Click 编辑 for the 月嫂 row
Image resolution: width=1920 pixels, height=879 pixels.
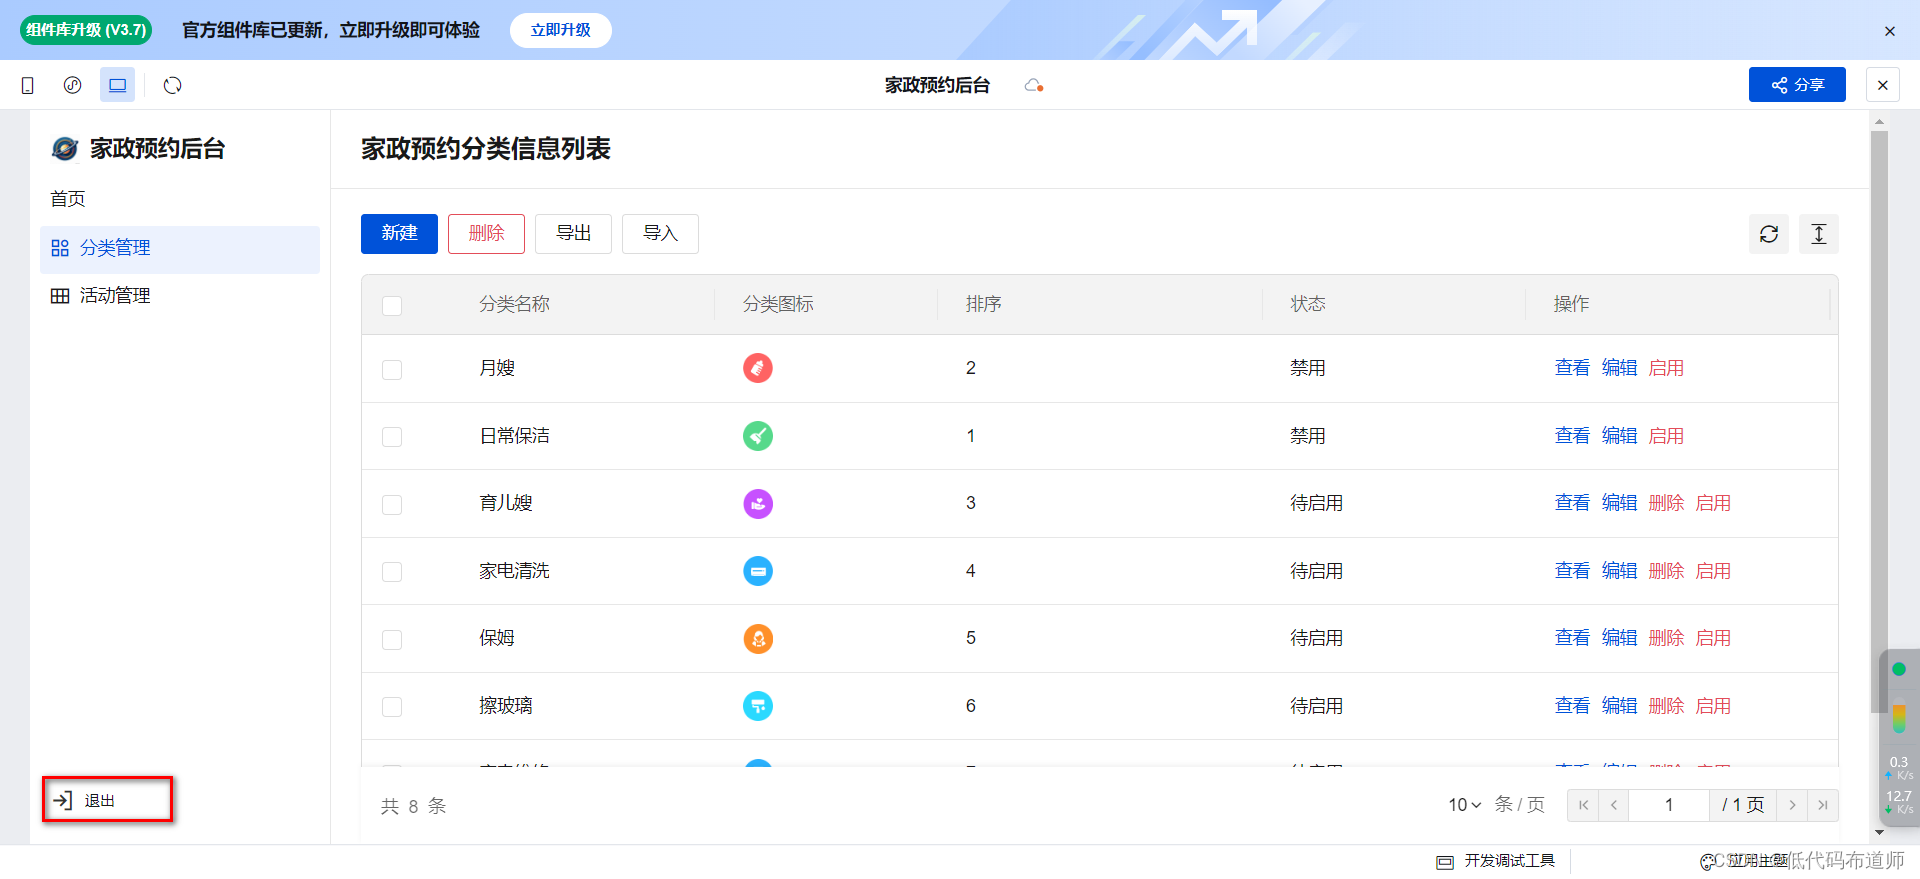coord(1619,368)
